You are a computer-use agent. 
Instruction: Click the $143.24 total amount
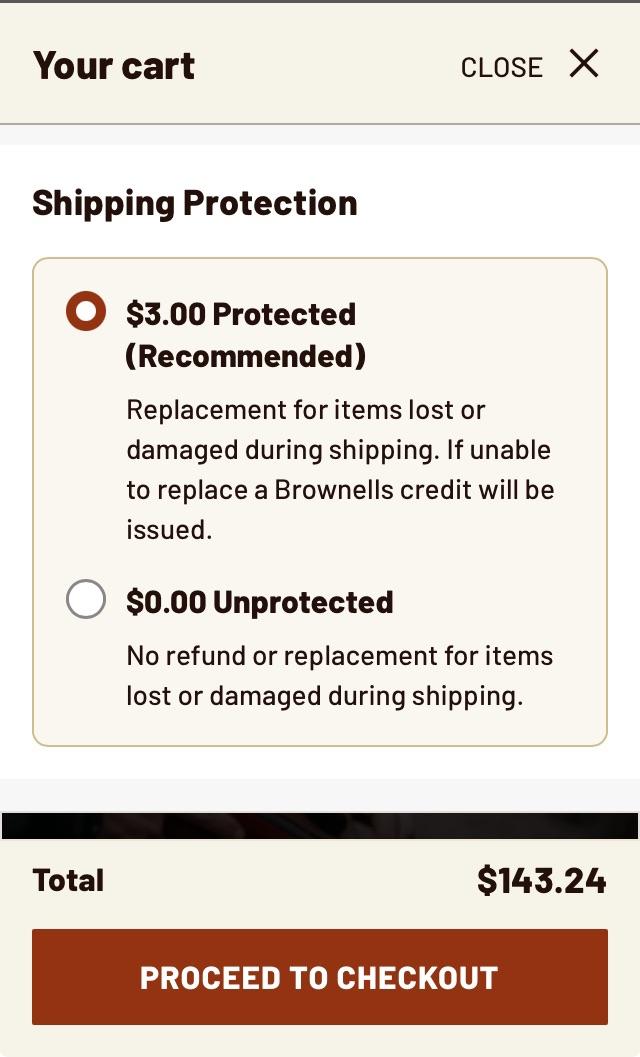542,879
